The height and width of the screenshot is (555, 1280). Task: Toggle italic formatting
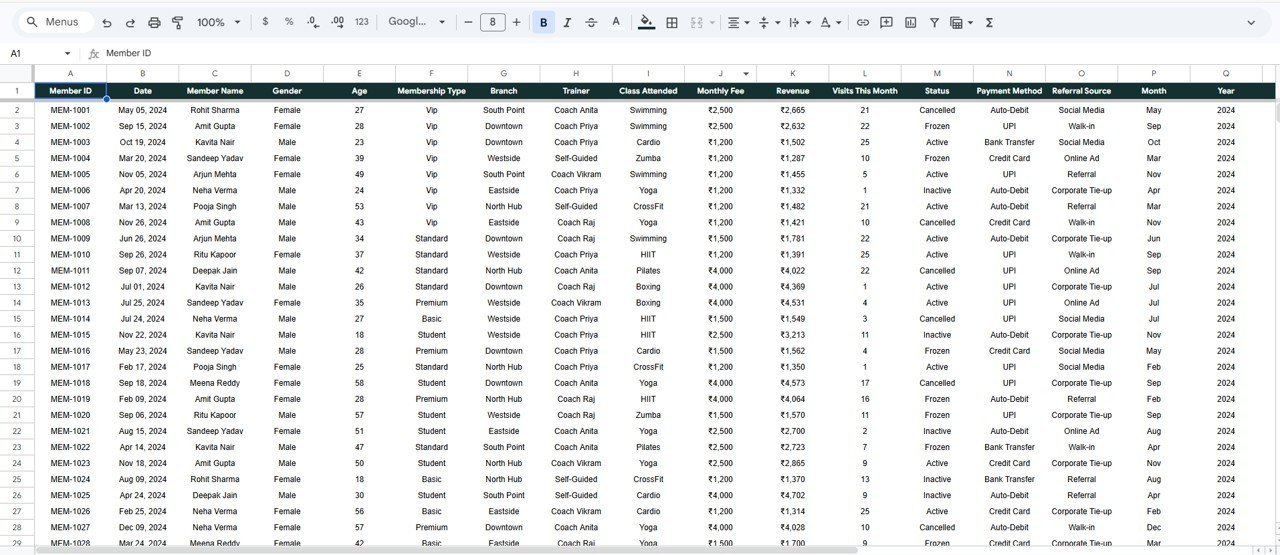point(567,22)
